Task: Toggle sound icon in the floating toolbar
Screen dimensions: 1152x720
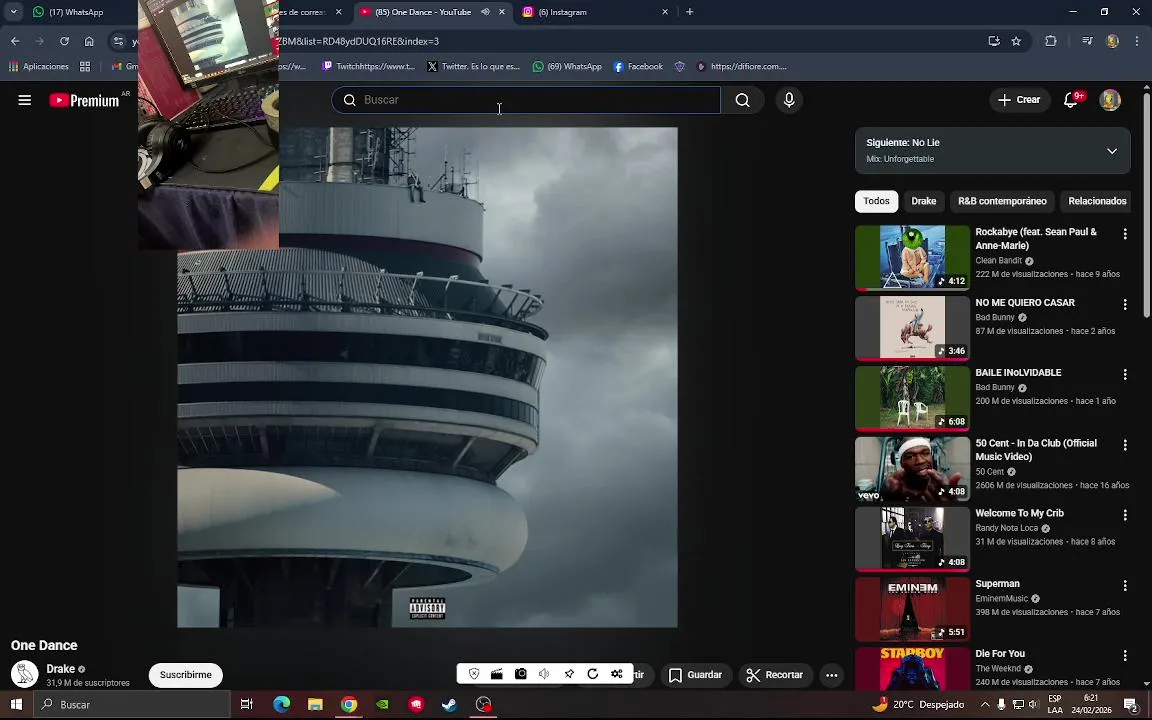Action: tap(544, 674)
